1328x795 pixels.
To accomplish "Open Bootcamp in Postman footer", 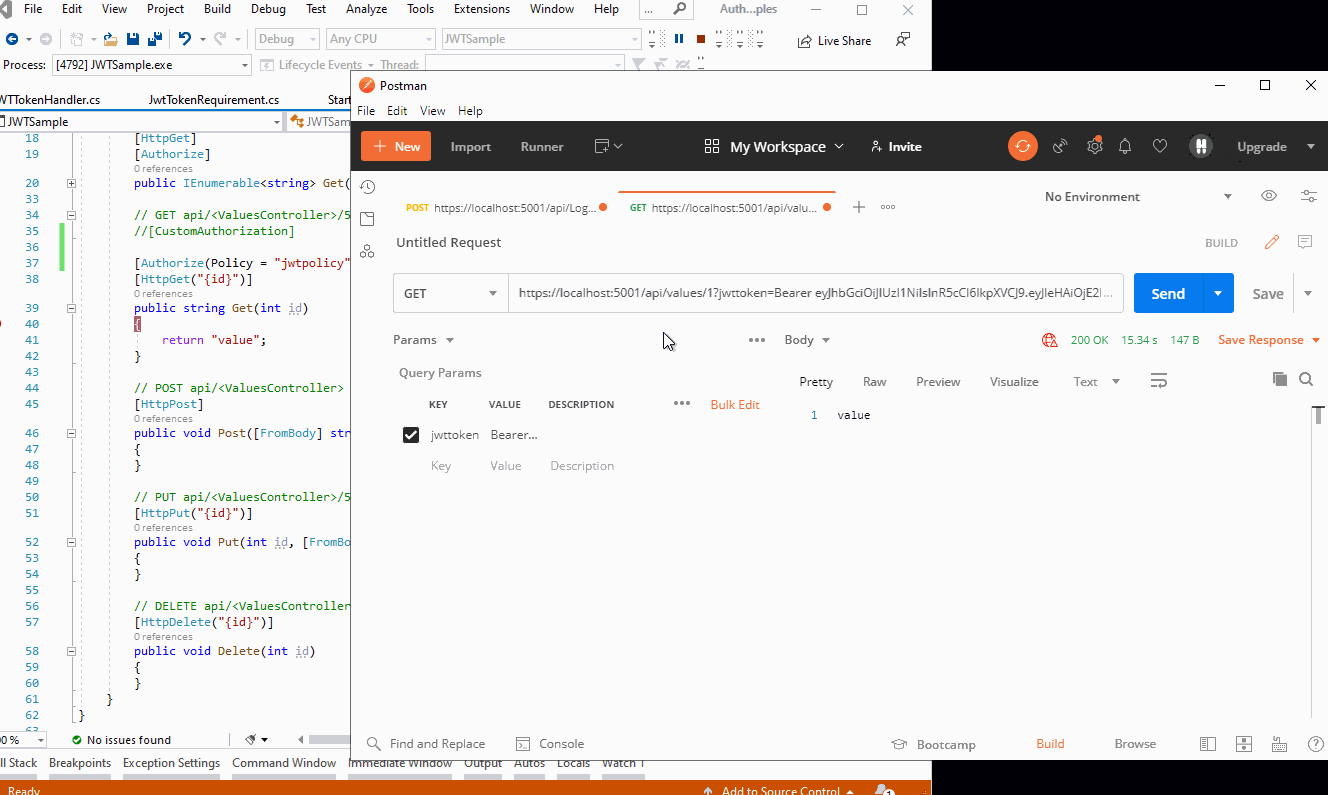I will (x=934, y=744).
